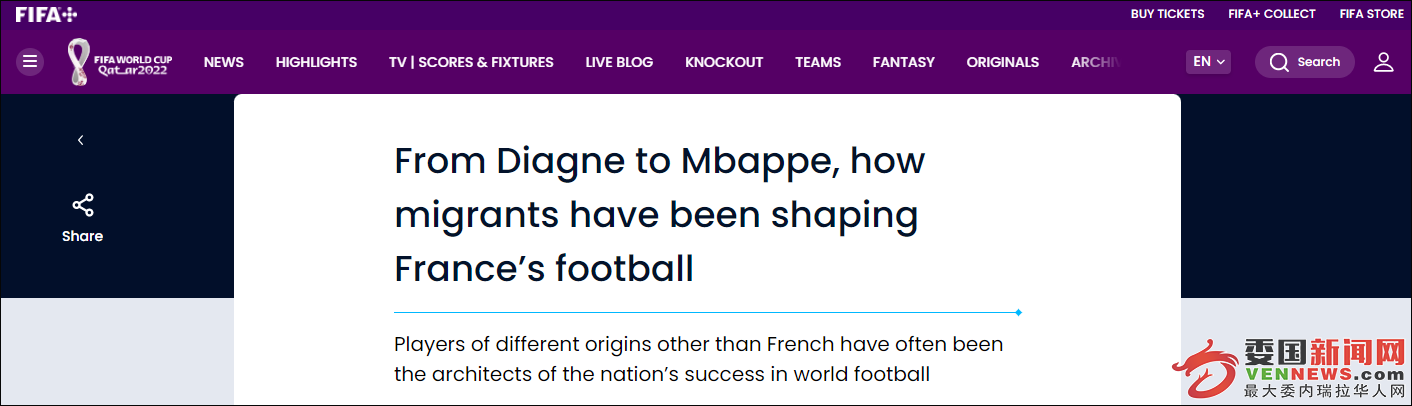Screen dimensions: 1412x406
Task: Open the user account profile icon
Action: tap(1384, 62)
